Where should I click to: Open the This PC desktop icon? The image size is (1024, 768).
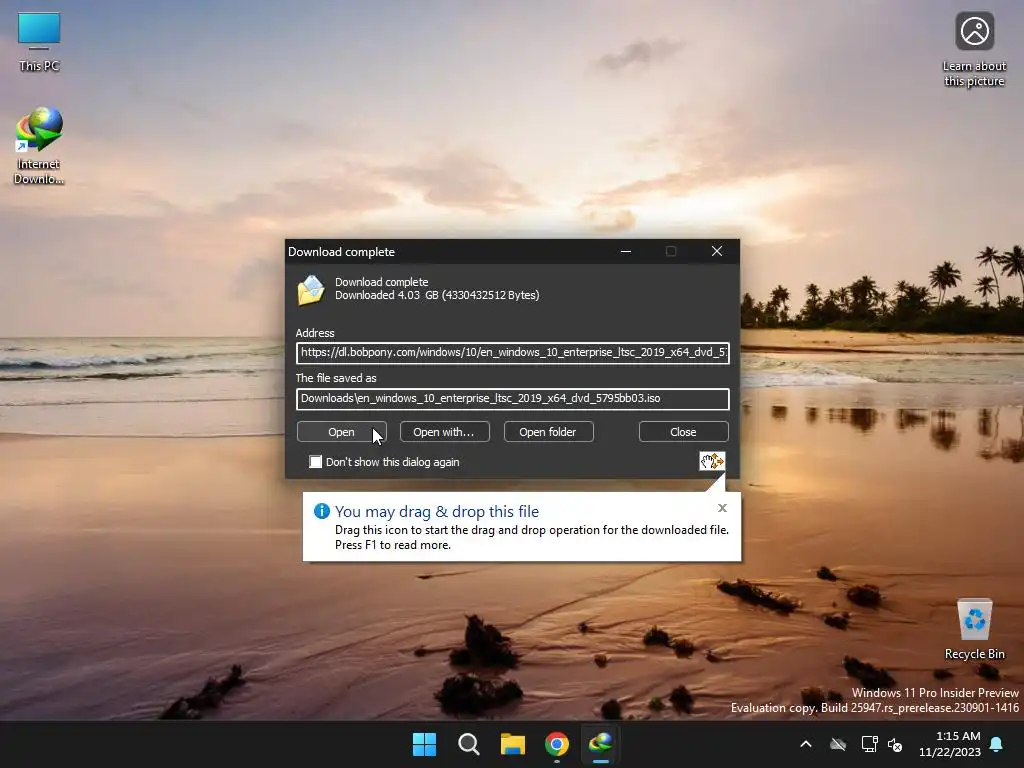click(39, 40)
